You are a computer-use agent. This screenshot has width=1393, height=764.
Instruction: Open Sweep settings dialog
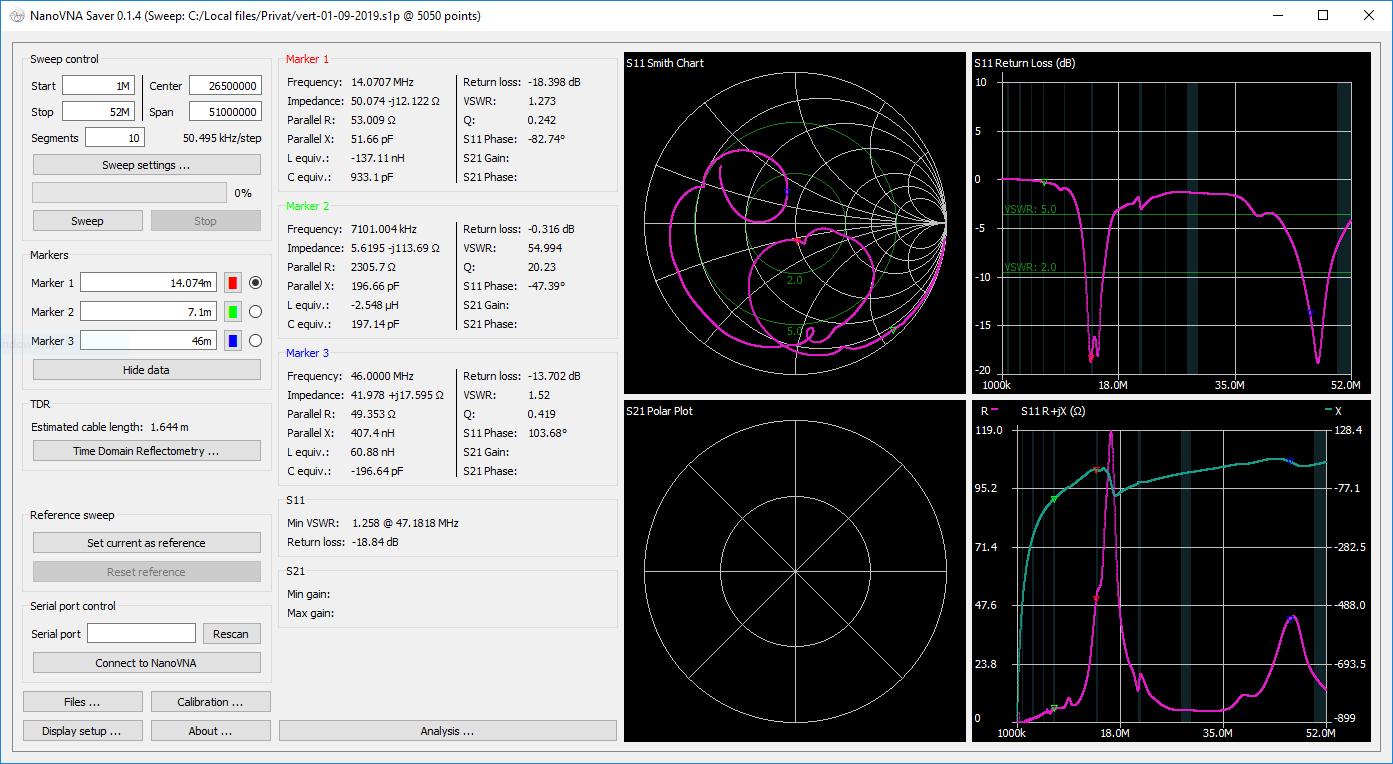tap(146, 165)
